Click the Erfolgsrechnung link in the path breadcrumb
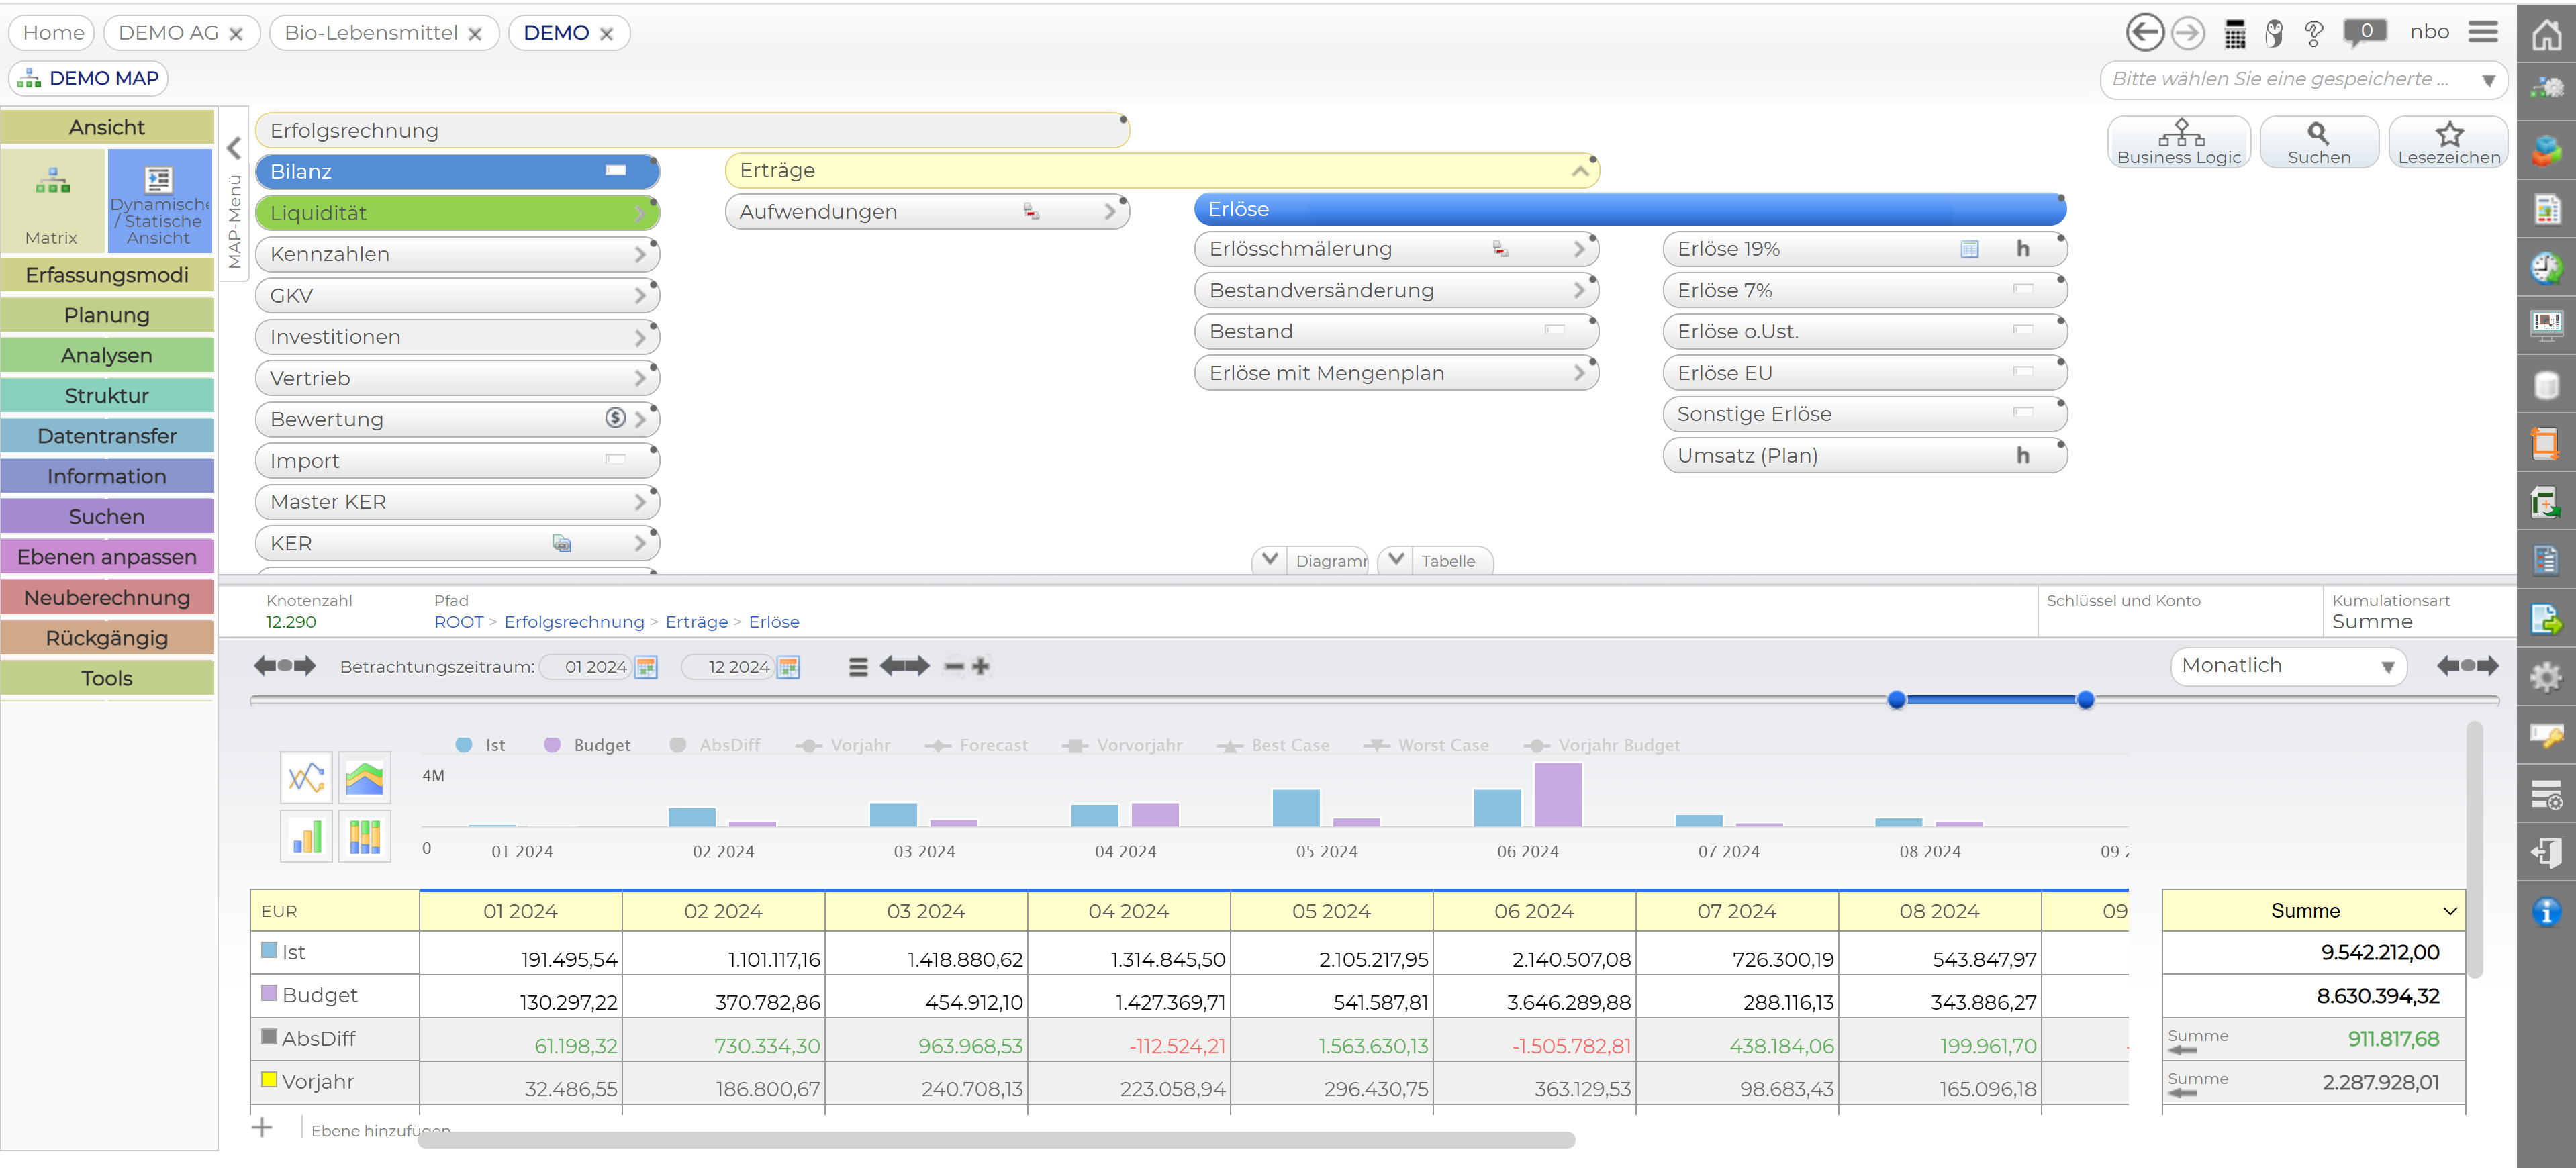This screenshot has height=1168, width=2576. (x=574, y=622)
